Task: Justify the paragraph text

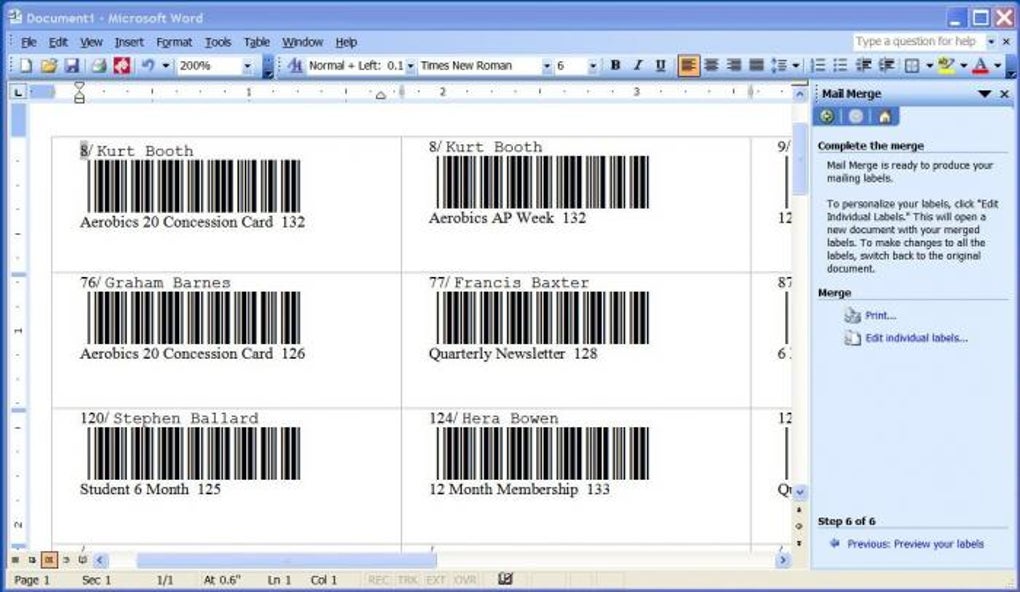Action: pyautogui.click(x=756, y=65)
